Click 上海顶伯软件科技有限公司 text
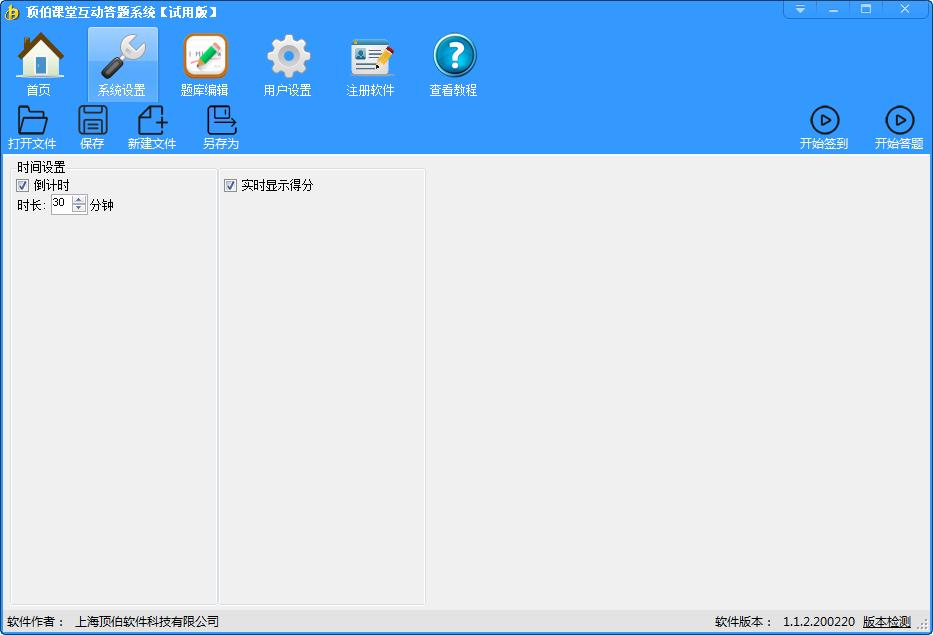The image size is (933, 635). (147, 622)
